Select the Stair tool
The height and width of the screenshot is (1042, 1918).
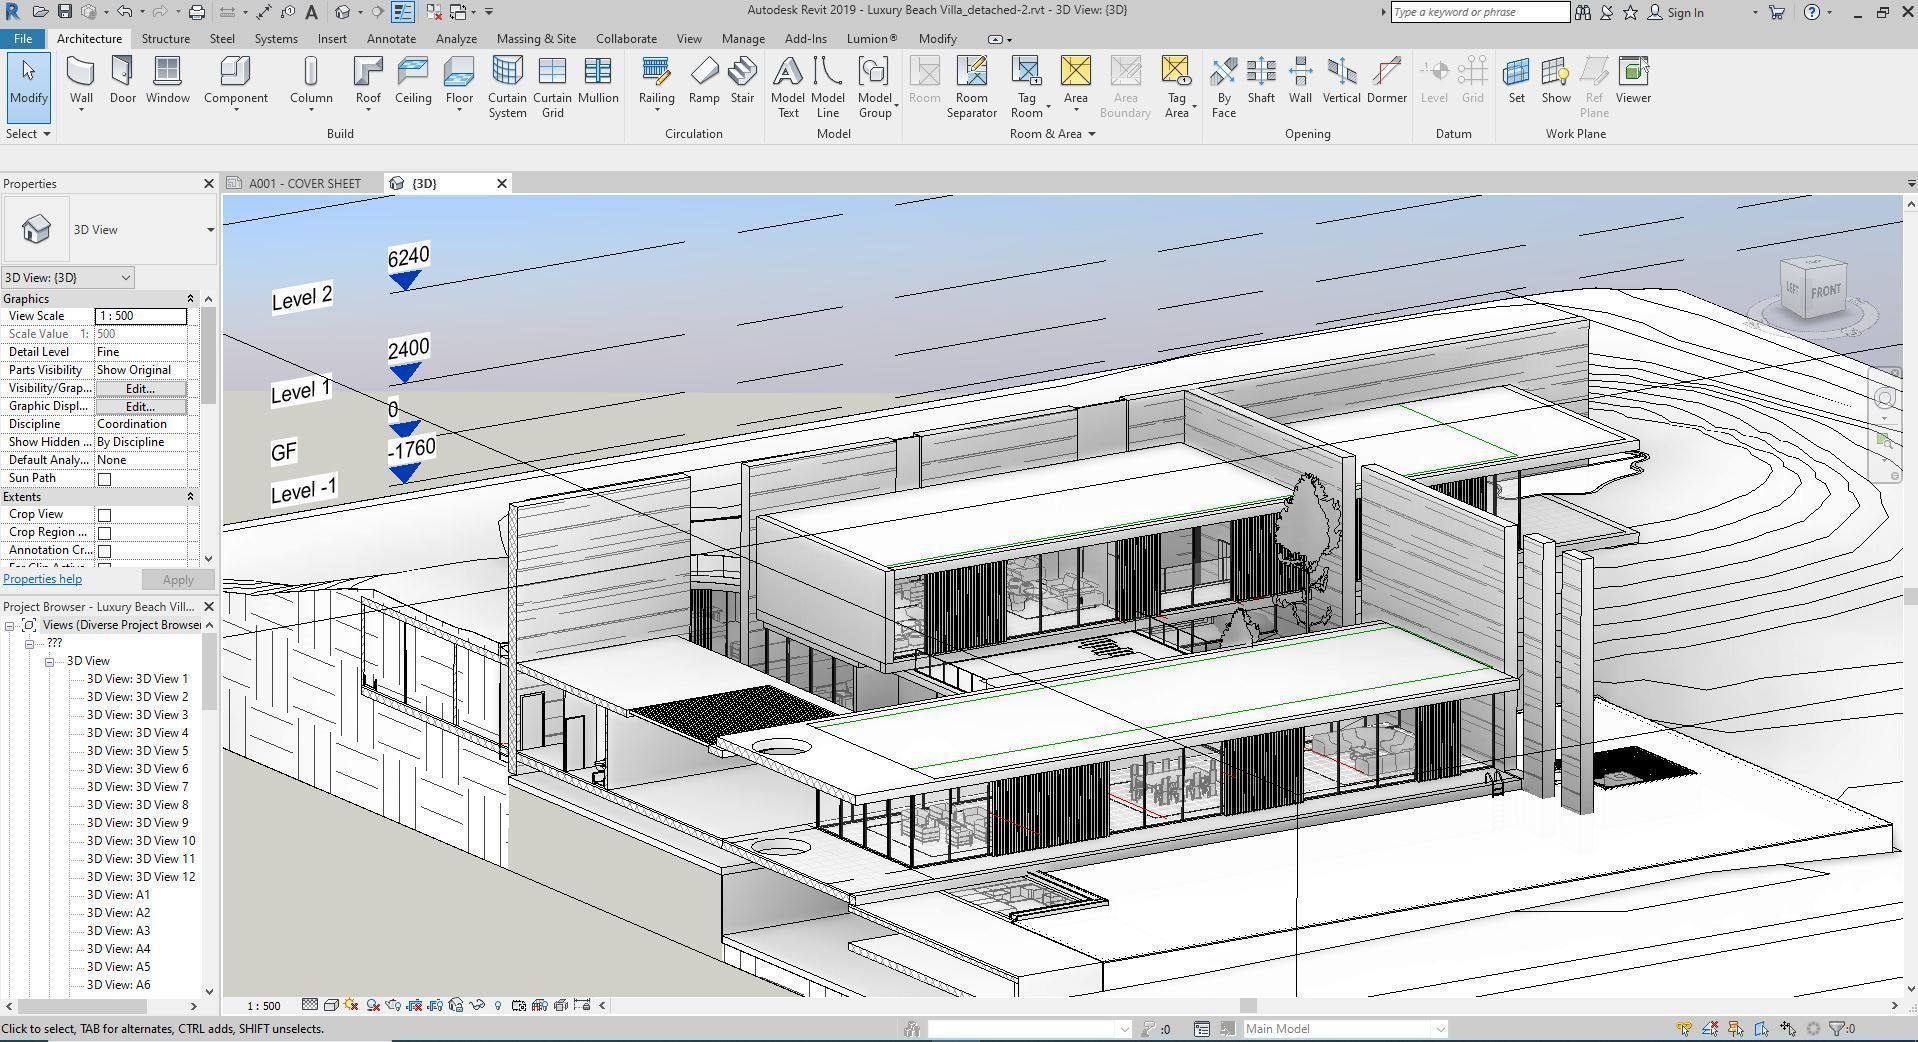742,80
